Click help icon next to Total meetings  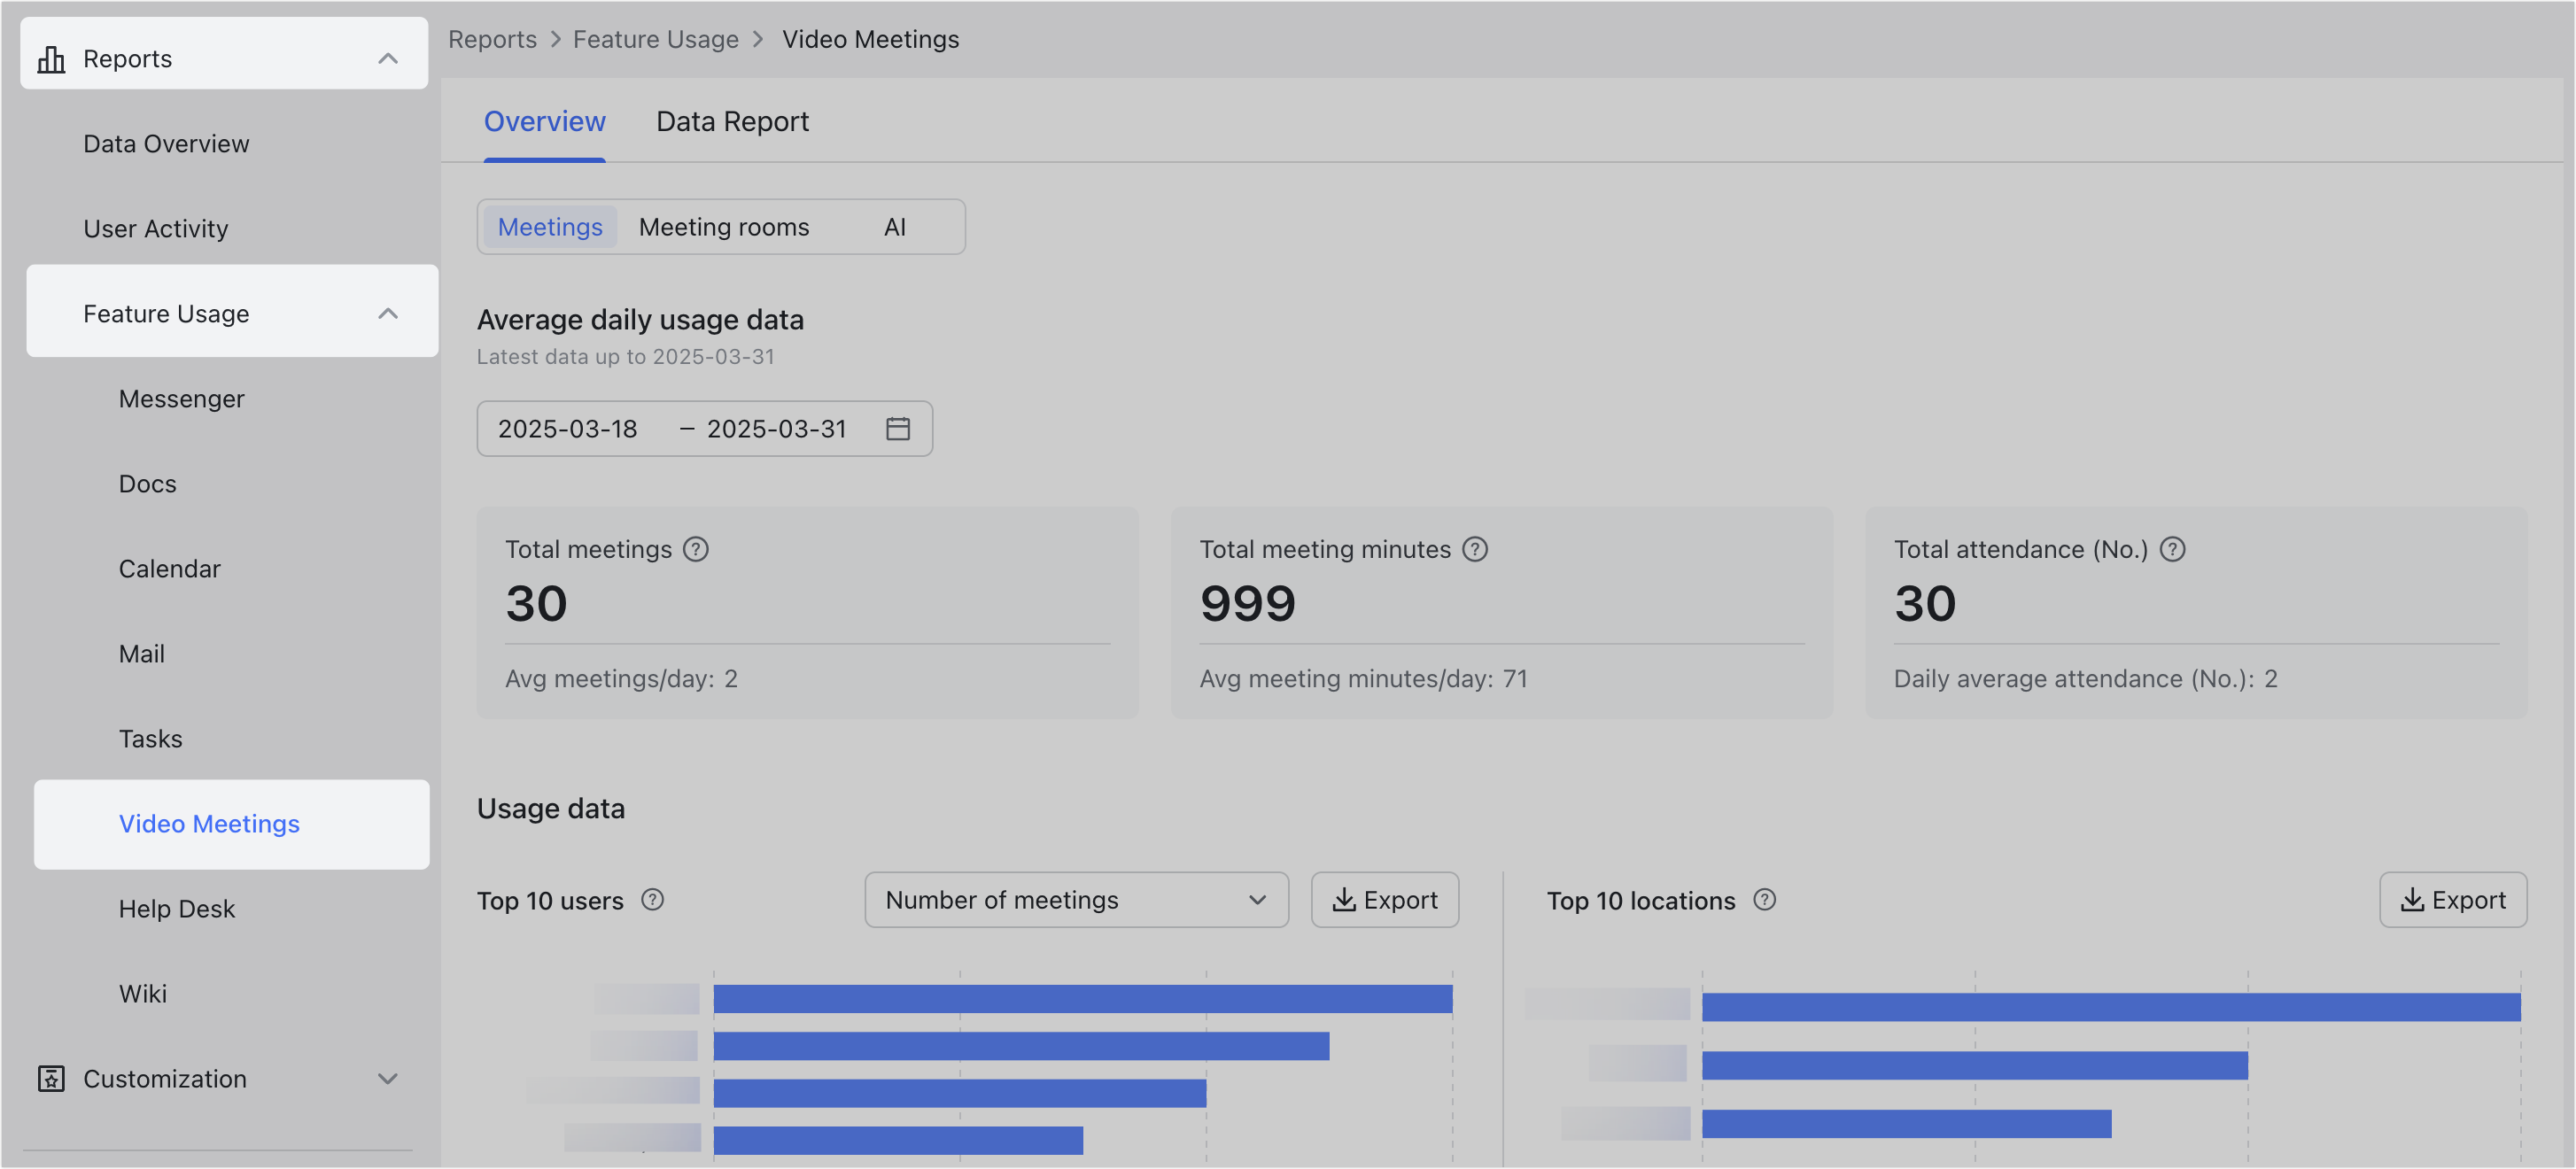point(696,550)
